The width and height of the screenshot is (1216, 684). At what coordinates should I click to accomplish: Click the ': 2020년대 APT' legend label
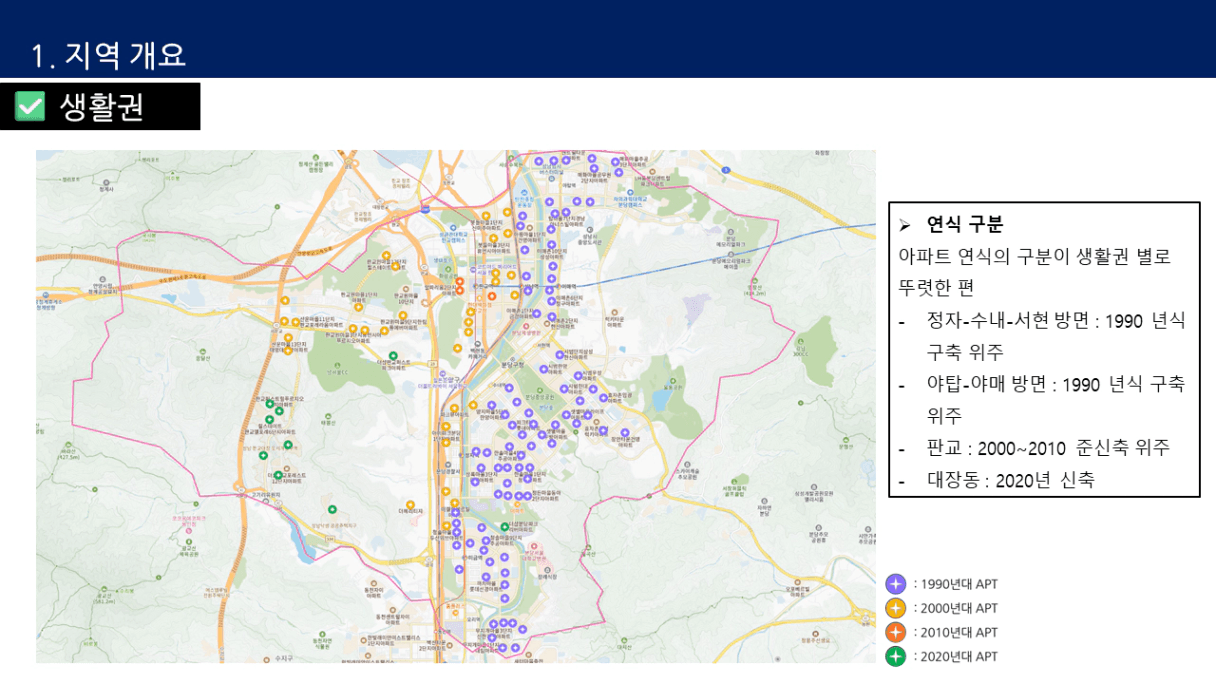coord(956,656)
